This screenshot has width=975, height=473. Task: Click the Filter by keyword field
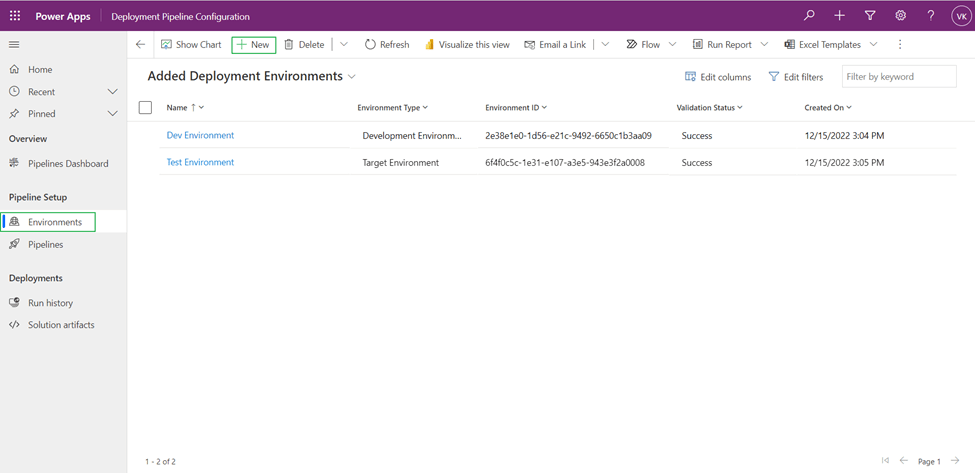898,77
